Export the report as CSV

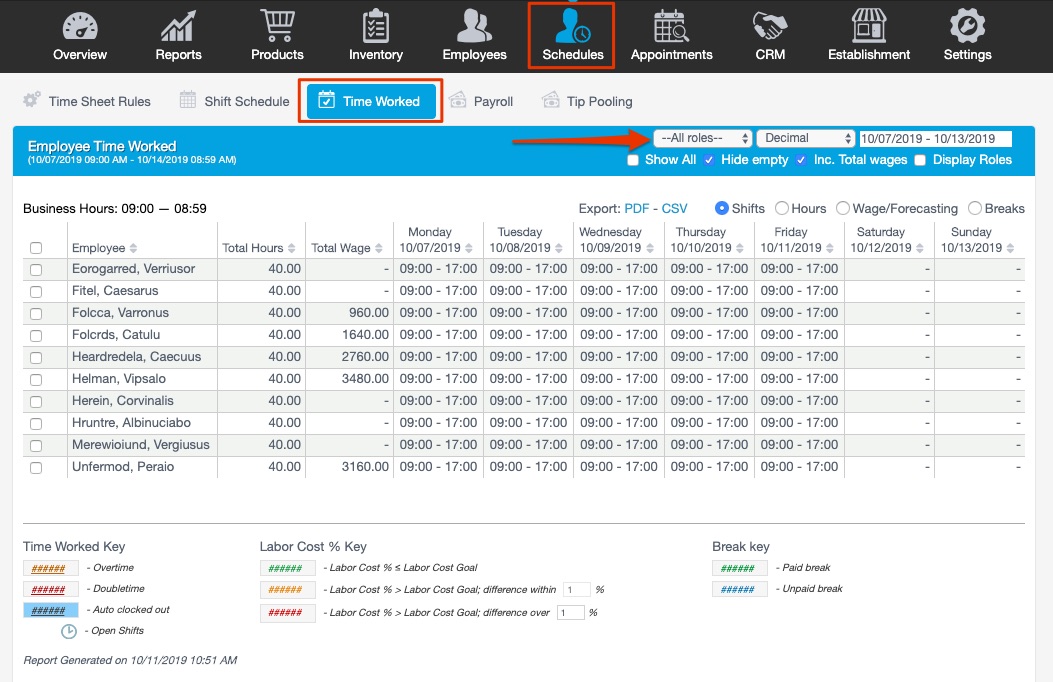[x=675, y=209]
